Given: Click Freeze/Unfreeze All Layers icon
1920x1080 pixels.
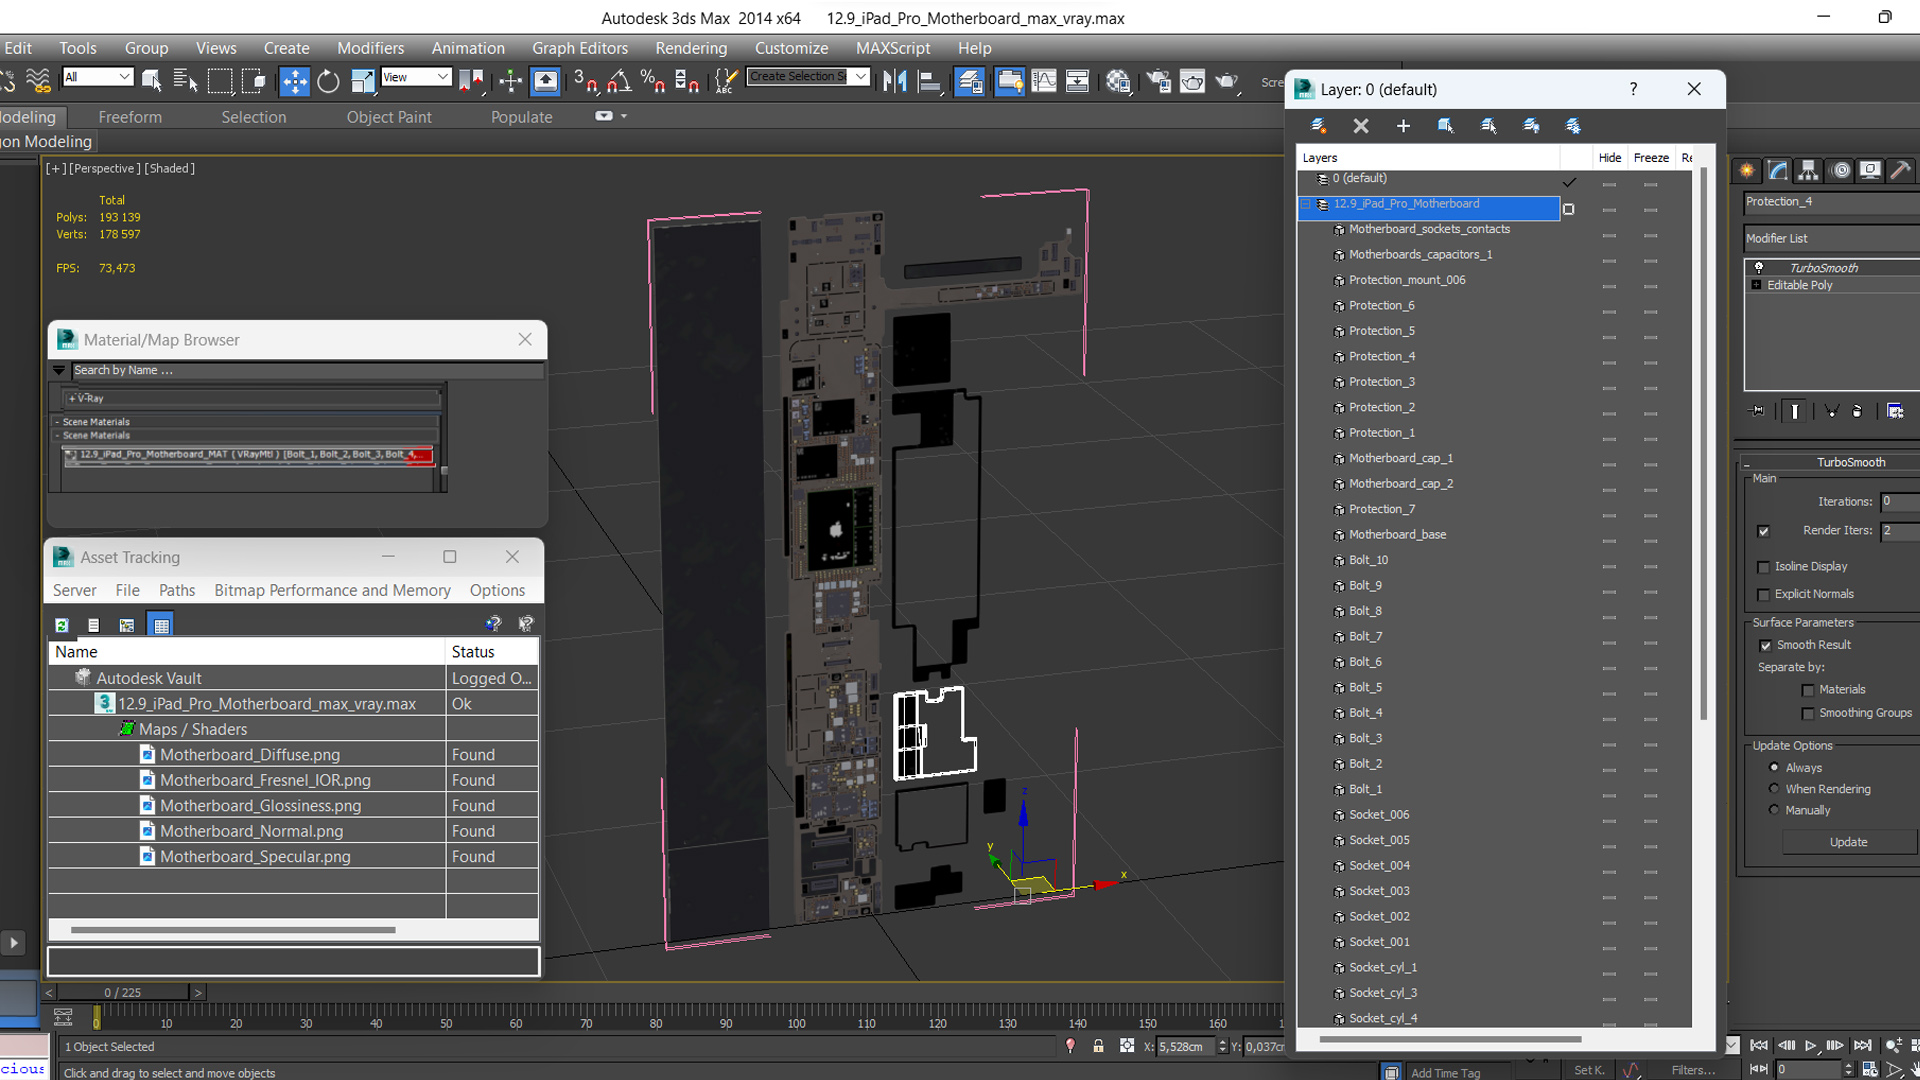Looking at the screenshot, I should [x=1573, y=126].
